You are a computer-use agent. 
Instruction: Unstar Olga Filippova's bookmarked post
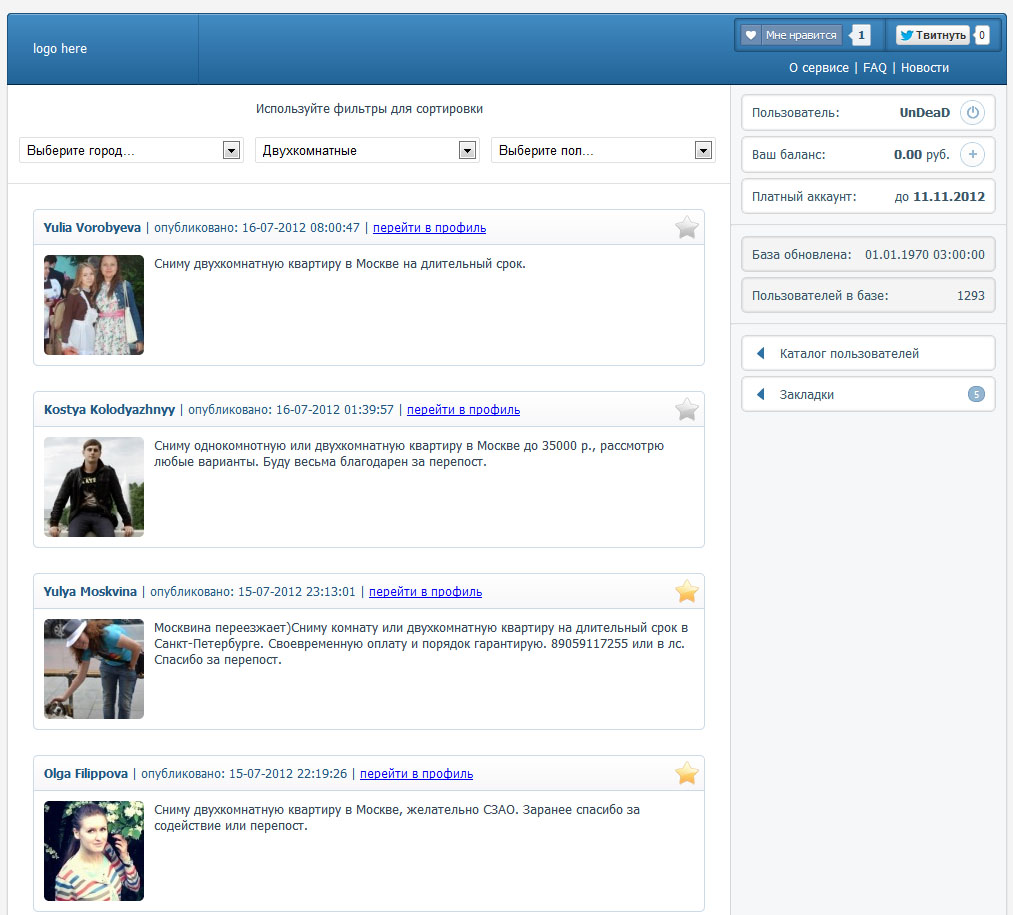(x=686, y=774)
